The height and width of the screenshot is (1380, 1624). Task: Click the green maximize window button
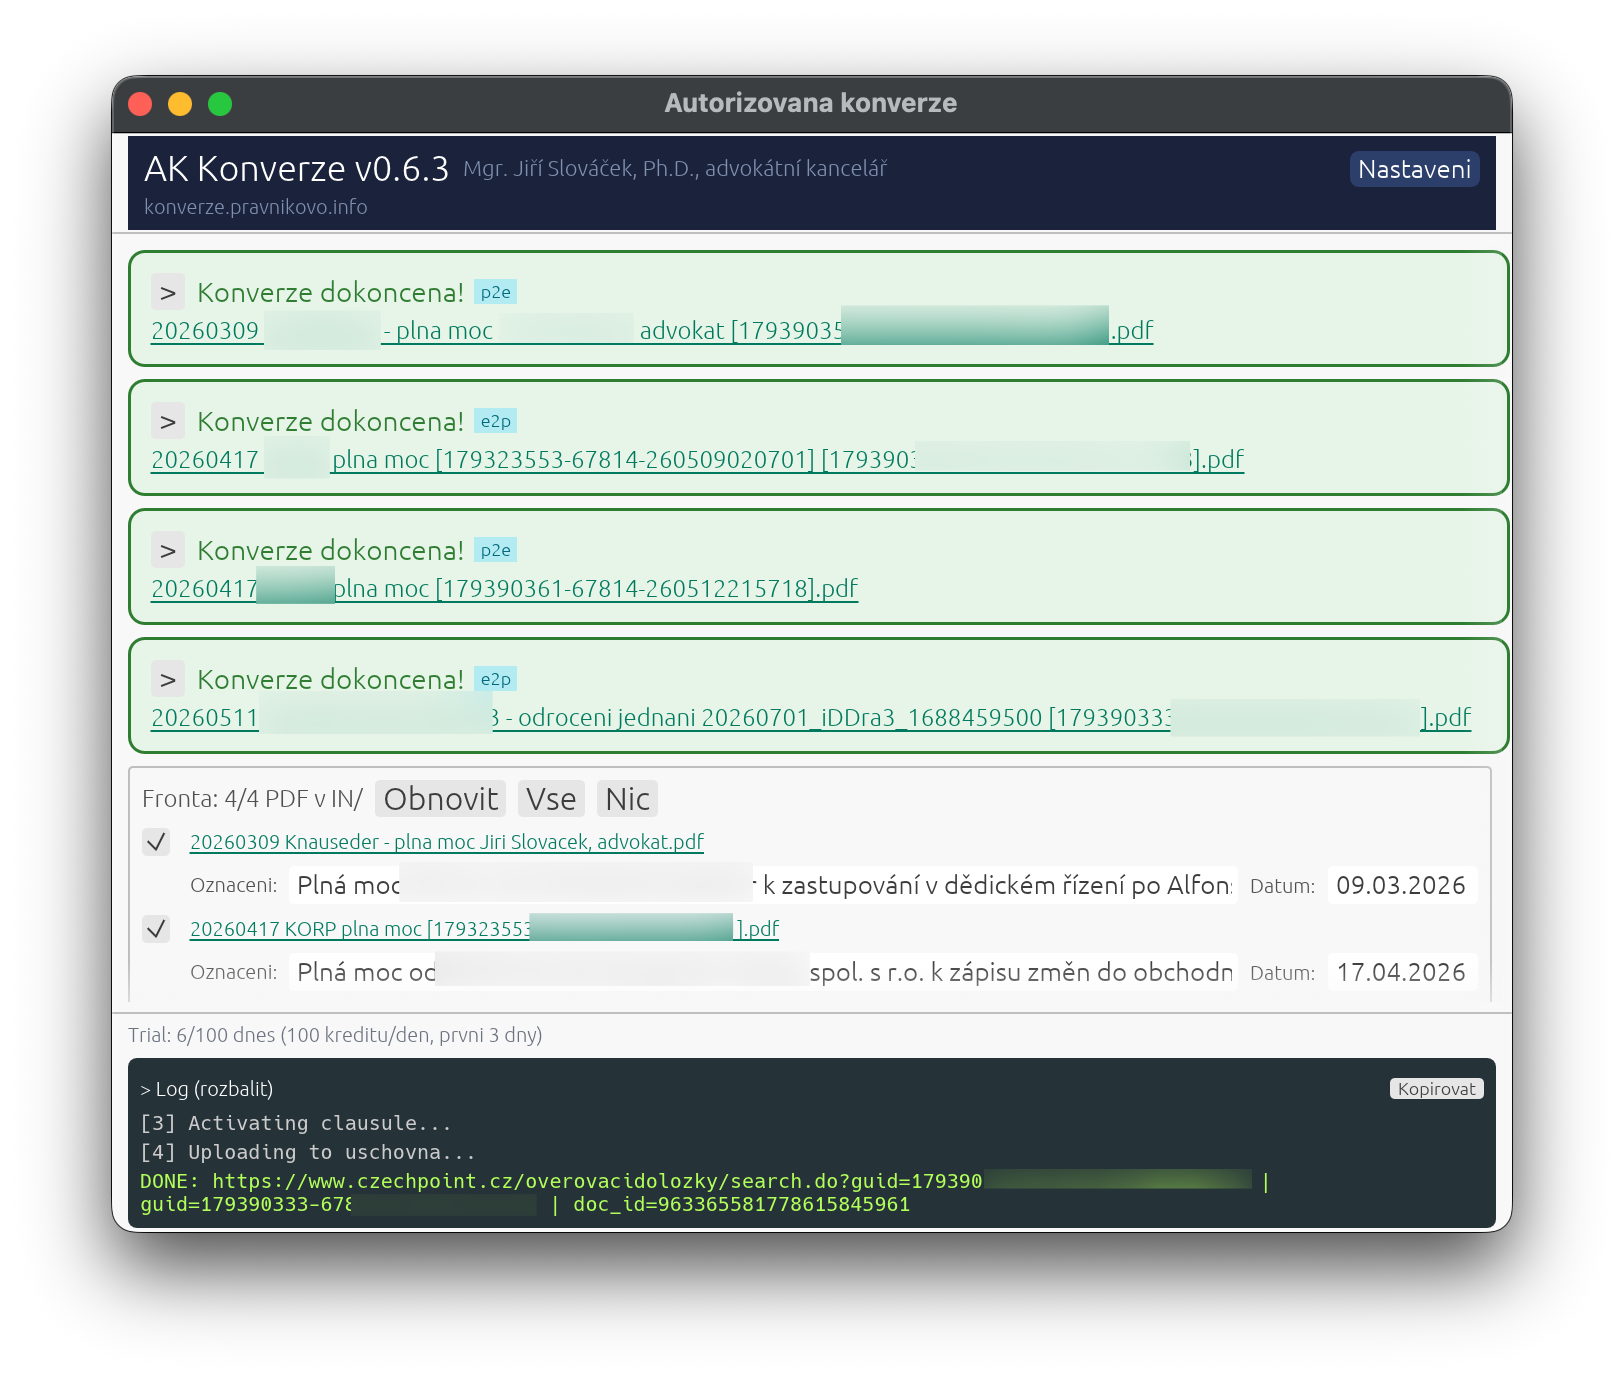(220, 104)
